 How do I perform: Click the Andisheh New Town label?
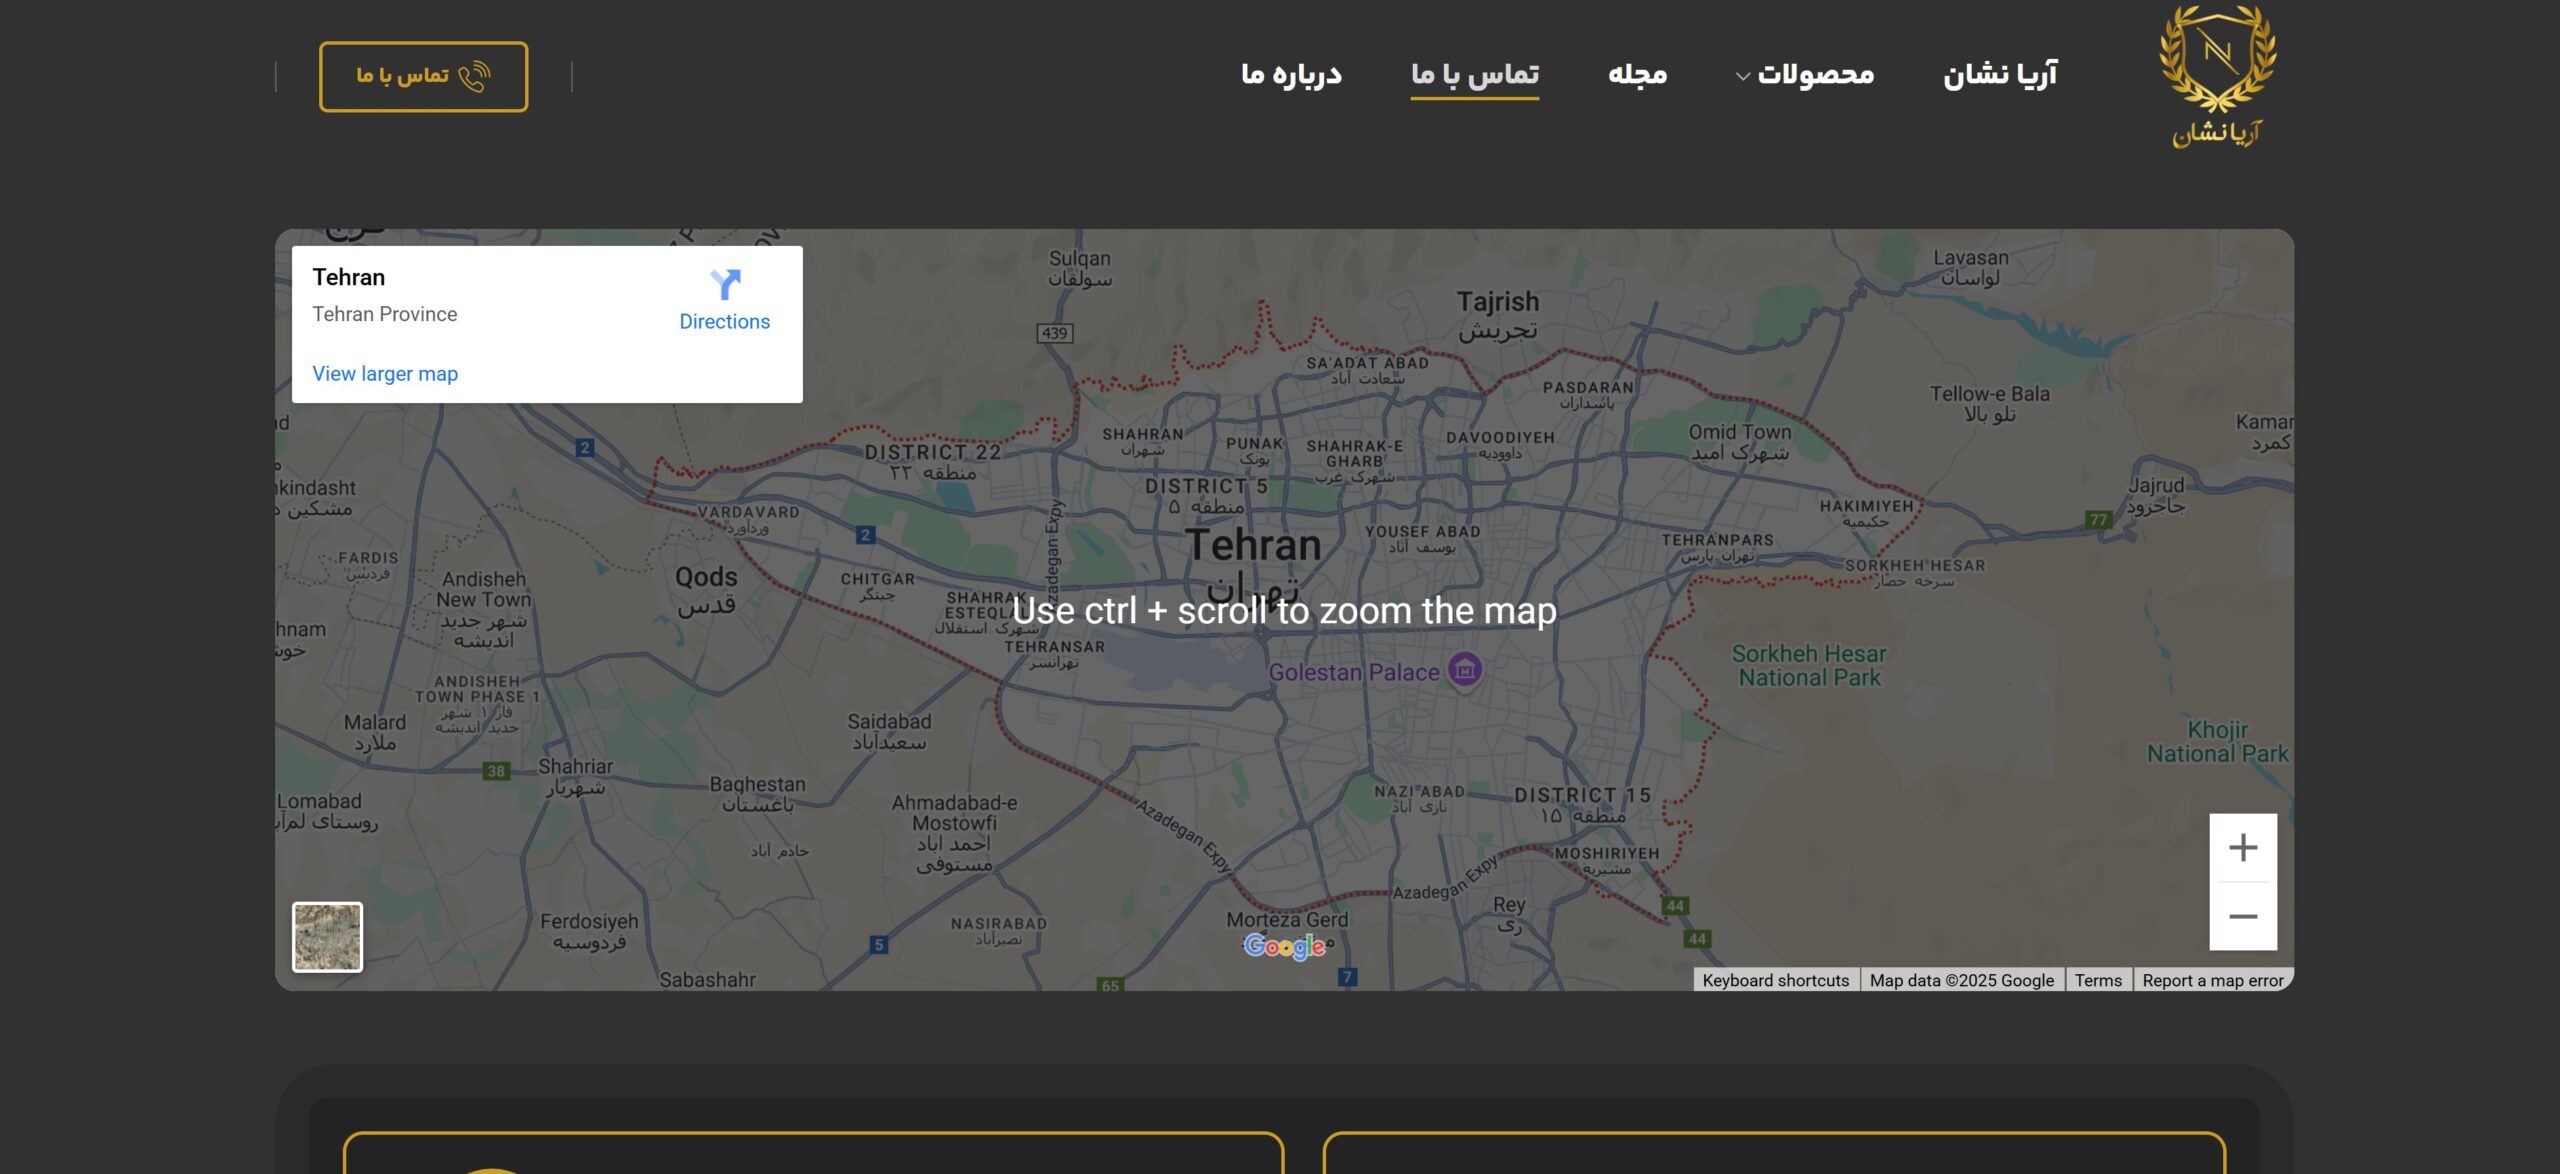[x=484, y=610]
